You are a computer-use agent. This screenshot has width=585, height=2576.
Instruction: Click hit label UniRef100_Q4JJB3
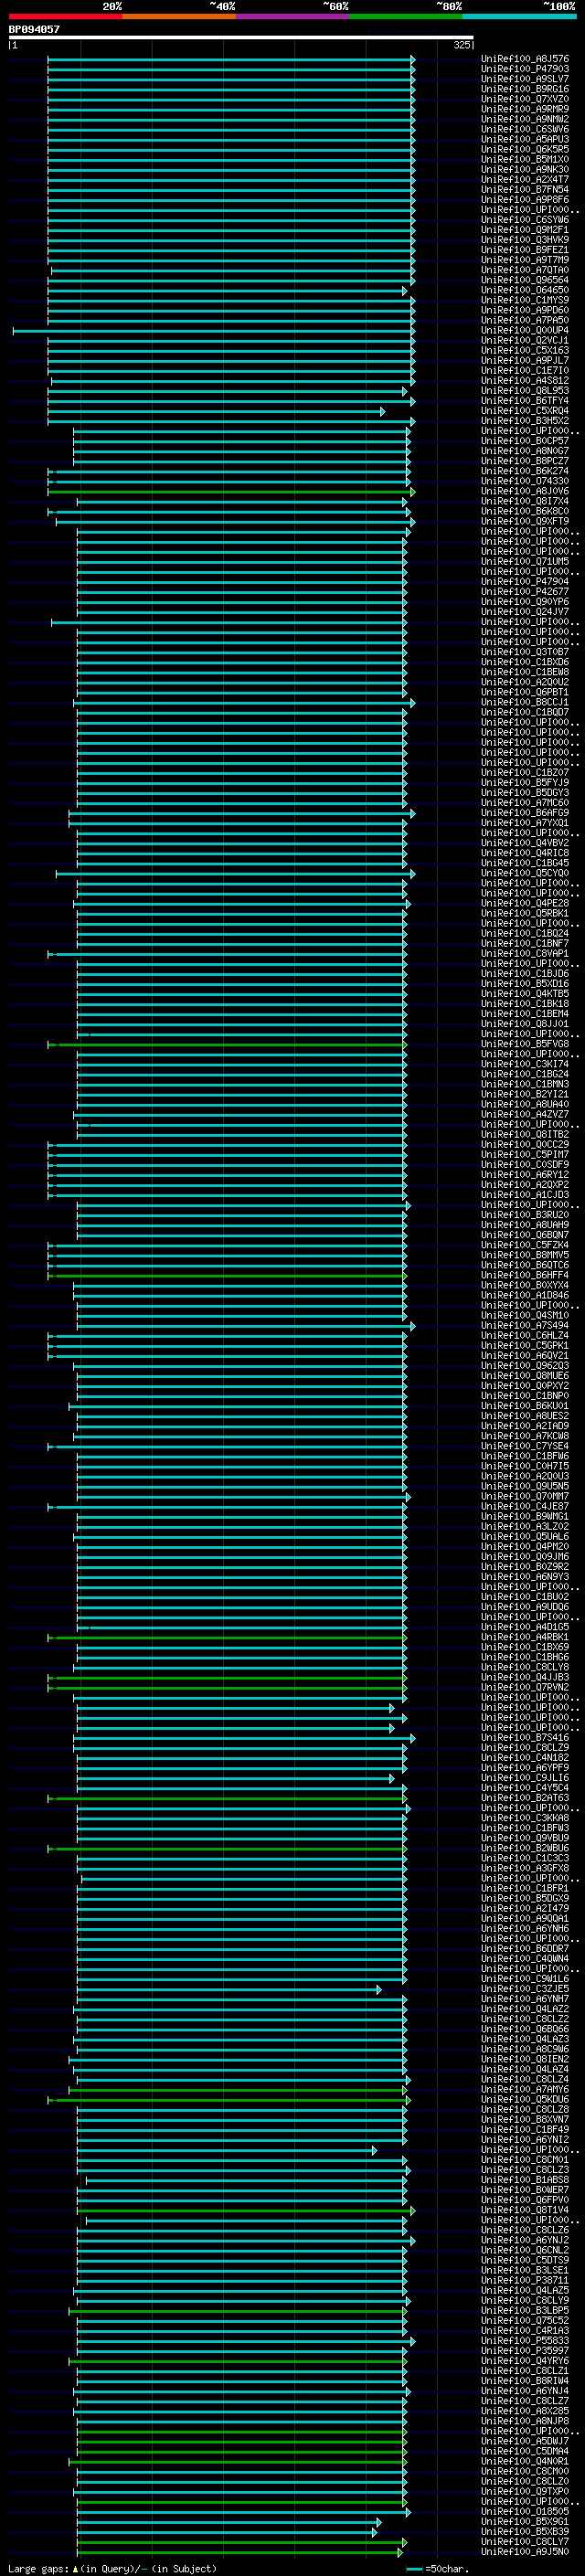click(x=525, y=1677)
